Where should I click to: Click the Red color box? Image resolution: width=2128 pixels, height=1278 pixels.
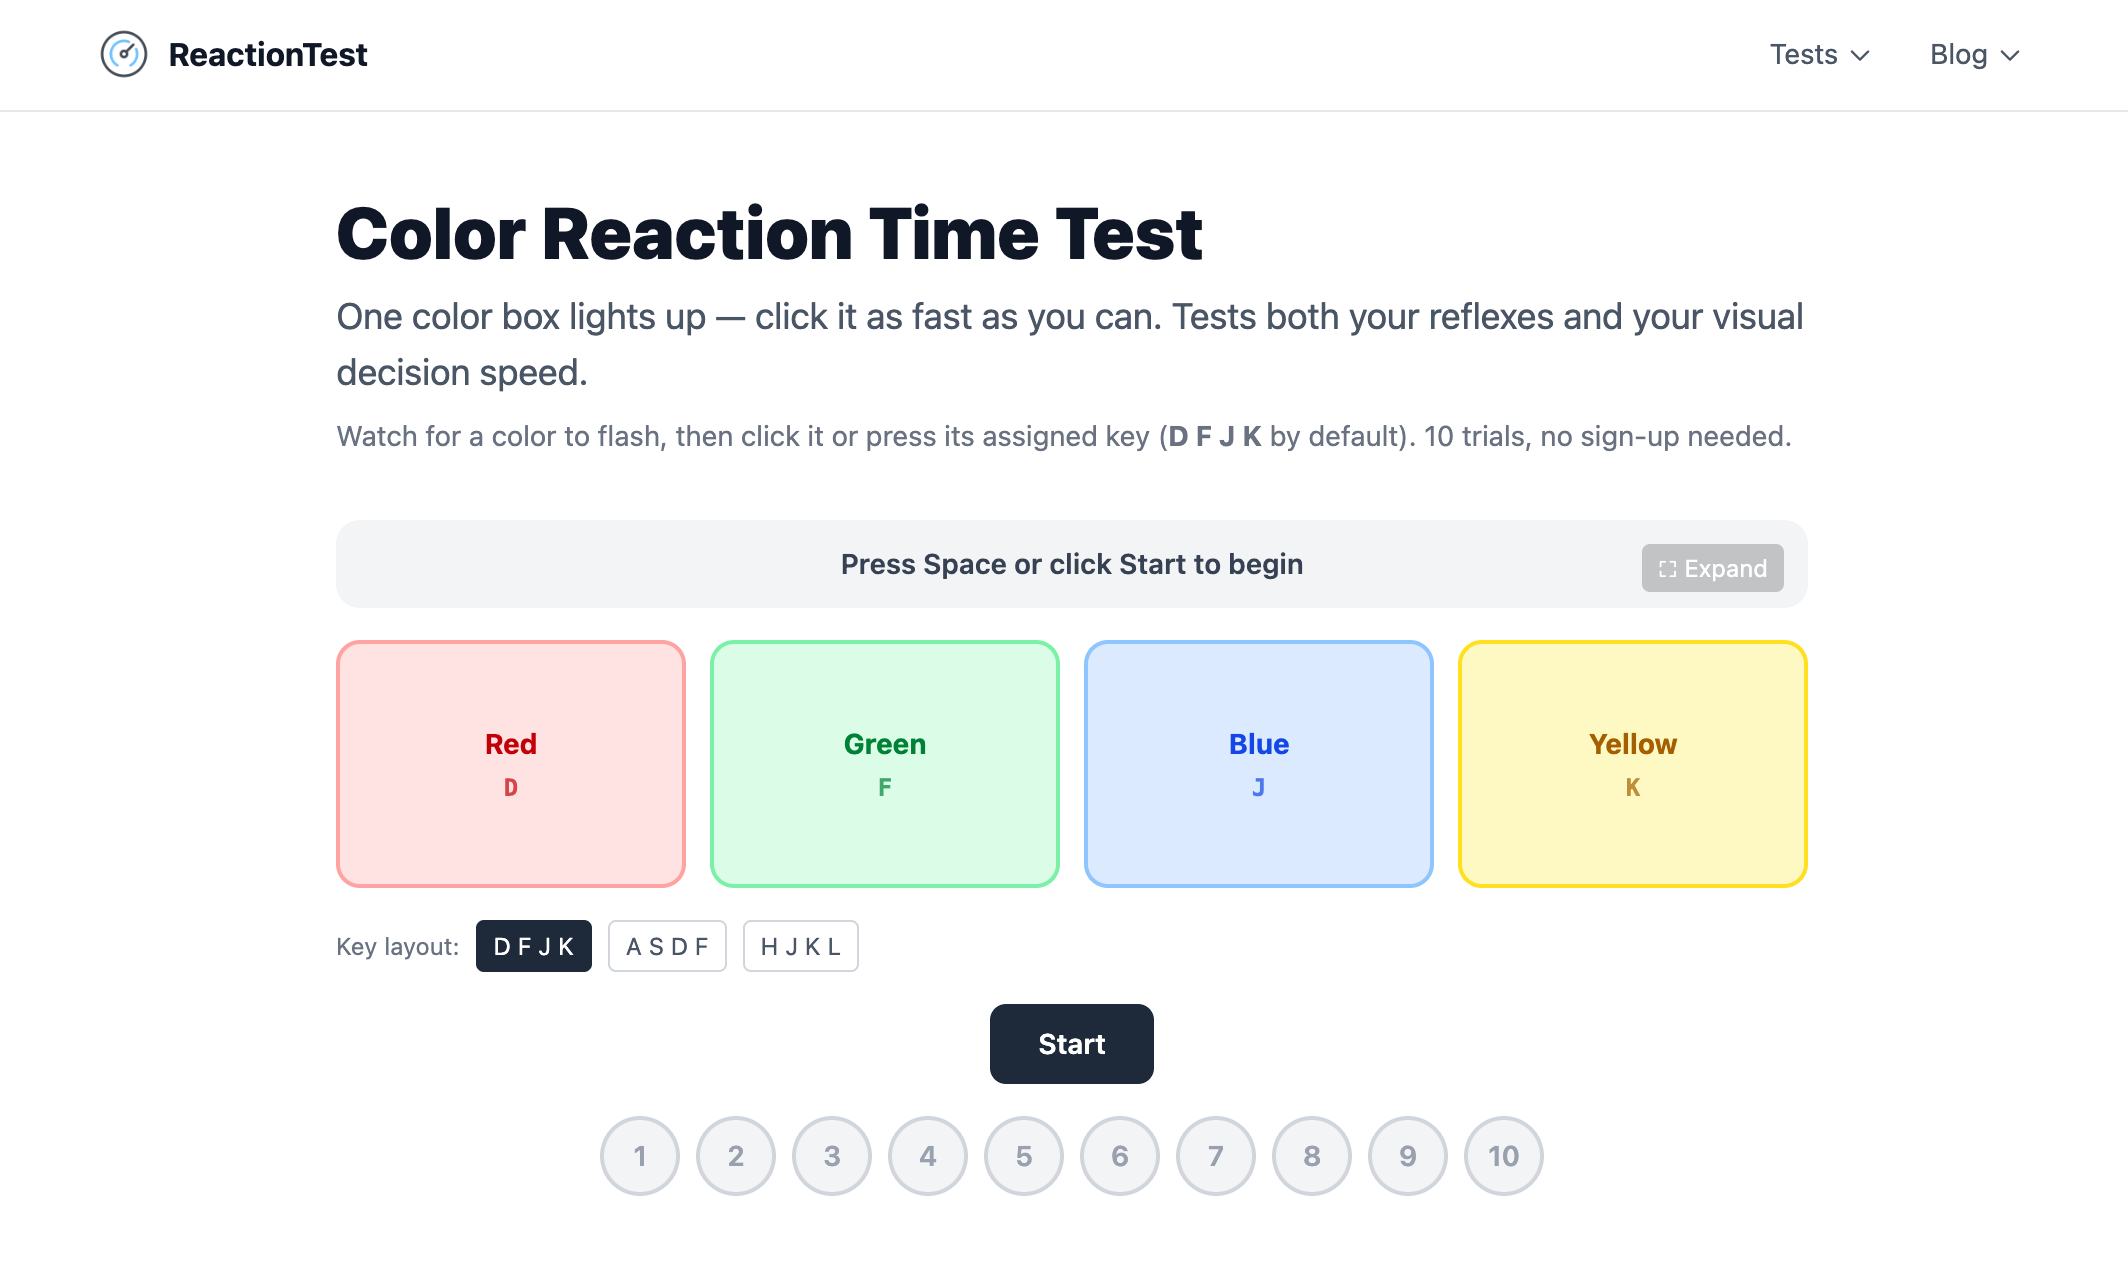pyautogui.click(x=511, y=764)
